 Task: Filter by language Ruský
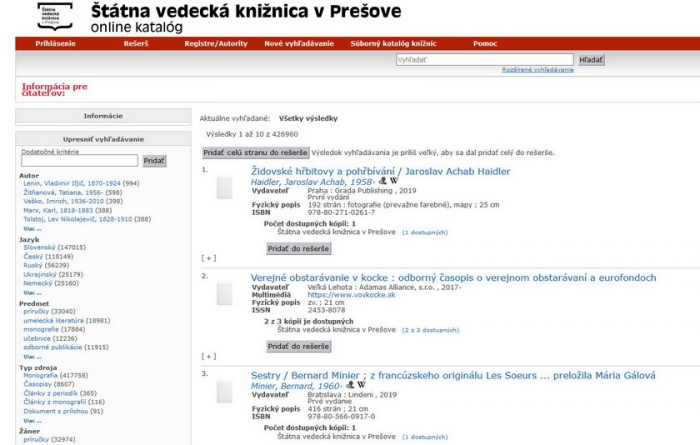point(33,265)
